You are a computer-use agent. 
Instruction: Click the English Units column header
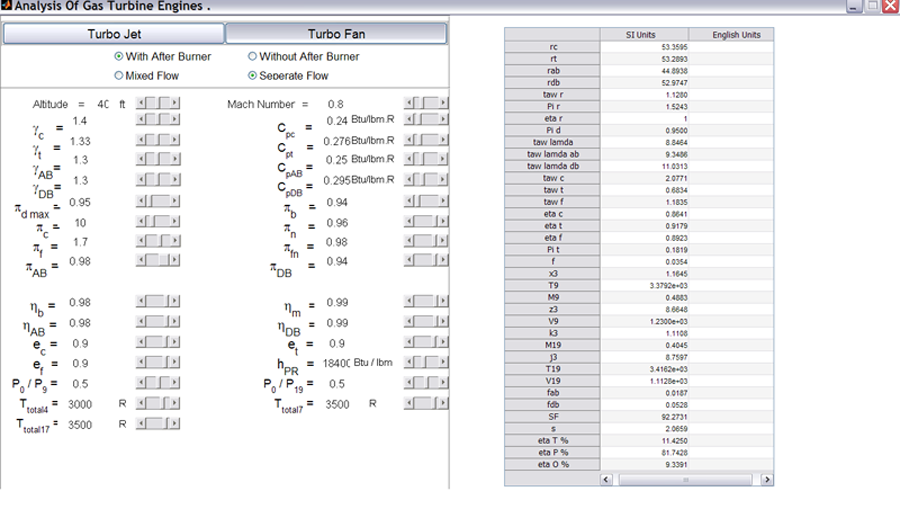[x=736, y=35]
